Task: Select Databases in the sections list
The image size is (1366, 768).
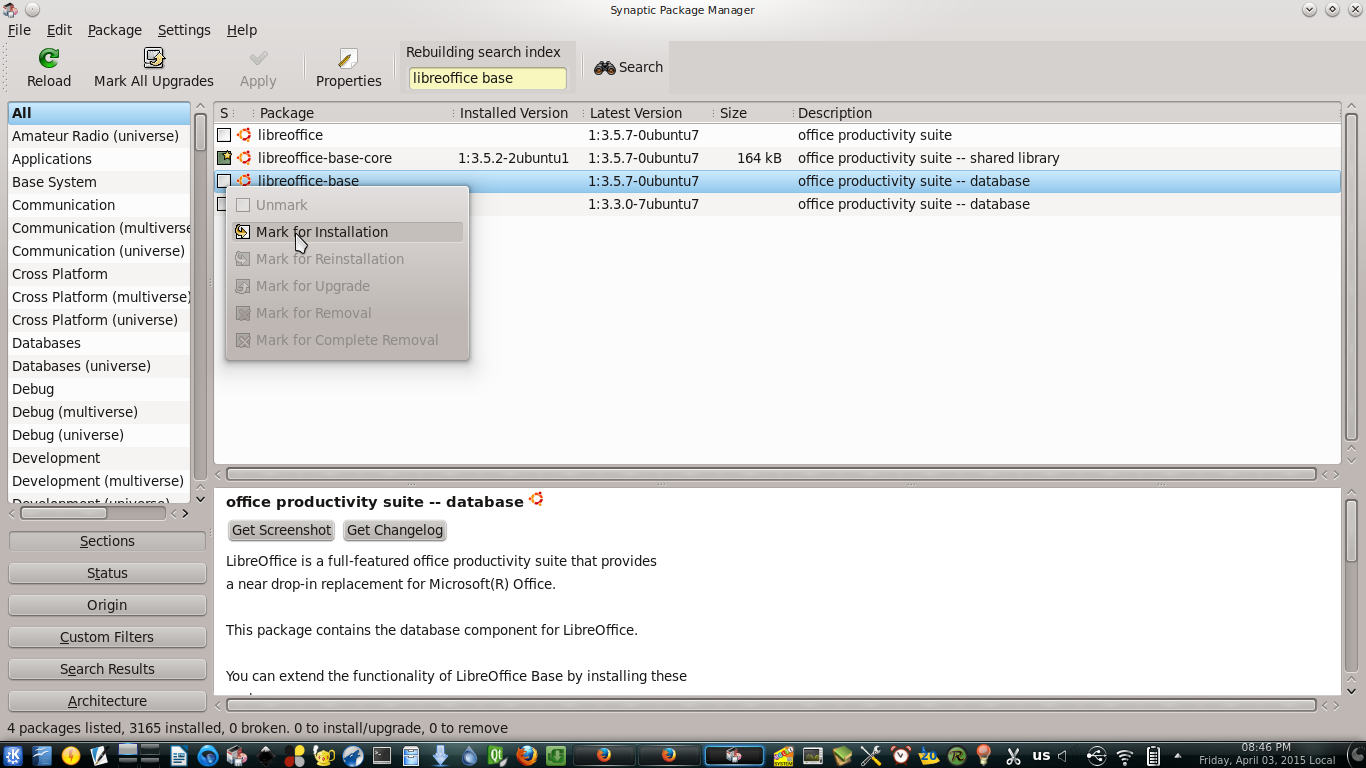Action: click(99, 343)
